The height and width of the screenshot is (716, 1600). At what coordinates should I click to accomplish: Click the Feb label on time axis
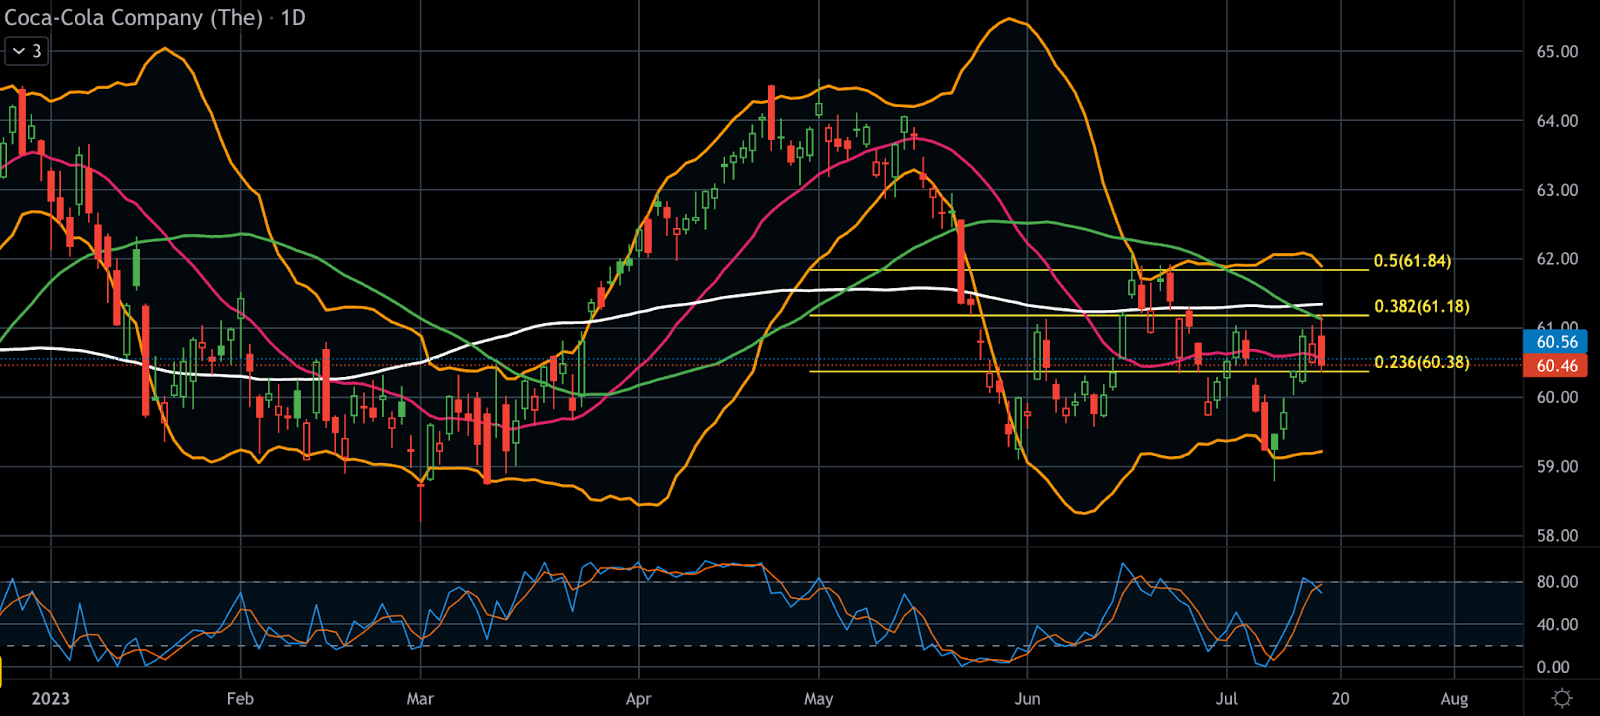point(240,699)
